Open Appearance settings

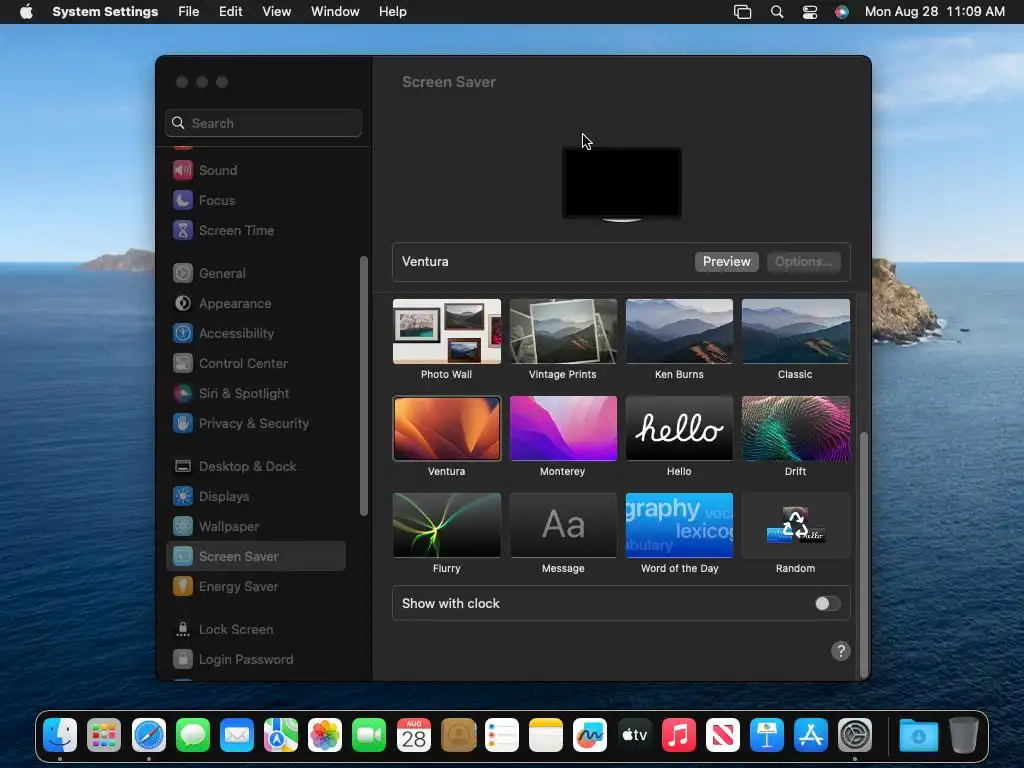click(255, 304)
